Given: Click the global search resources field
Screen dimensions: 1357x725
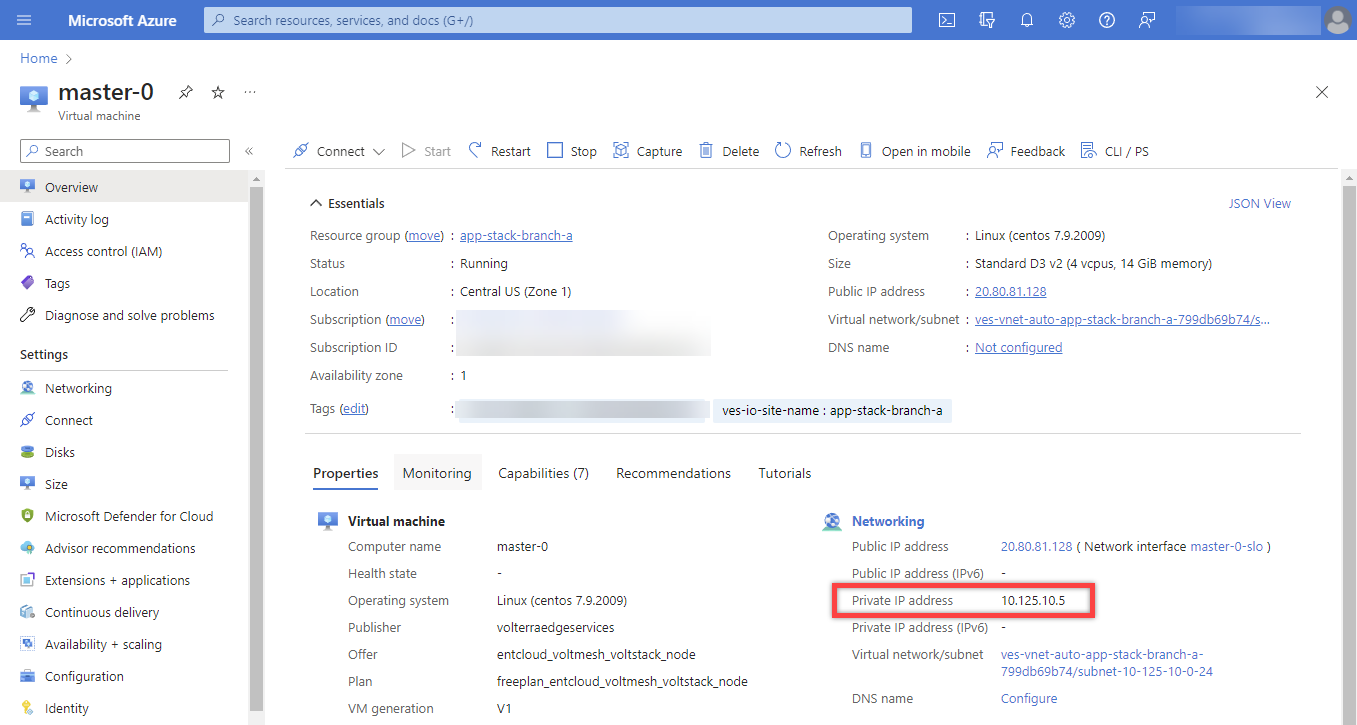Looking at the screenshot, I should [558, 20].
